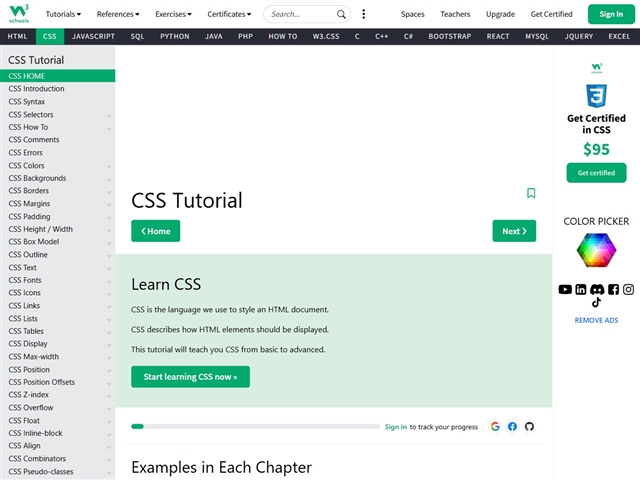Click the REMOVE ADS link
This screenshot has height=480, width=640.
[x=596, y=320]
